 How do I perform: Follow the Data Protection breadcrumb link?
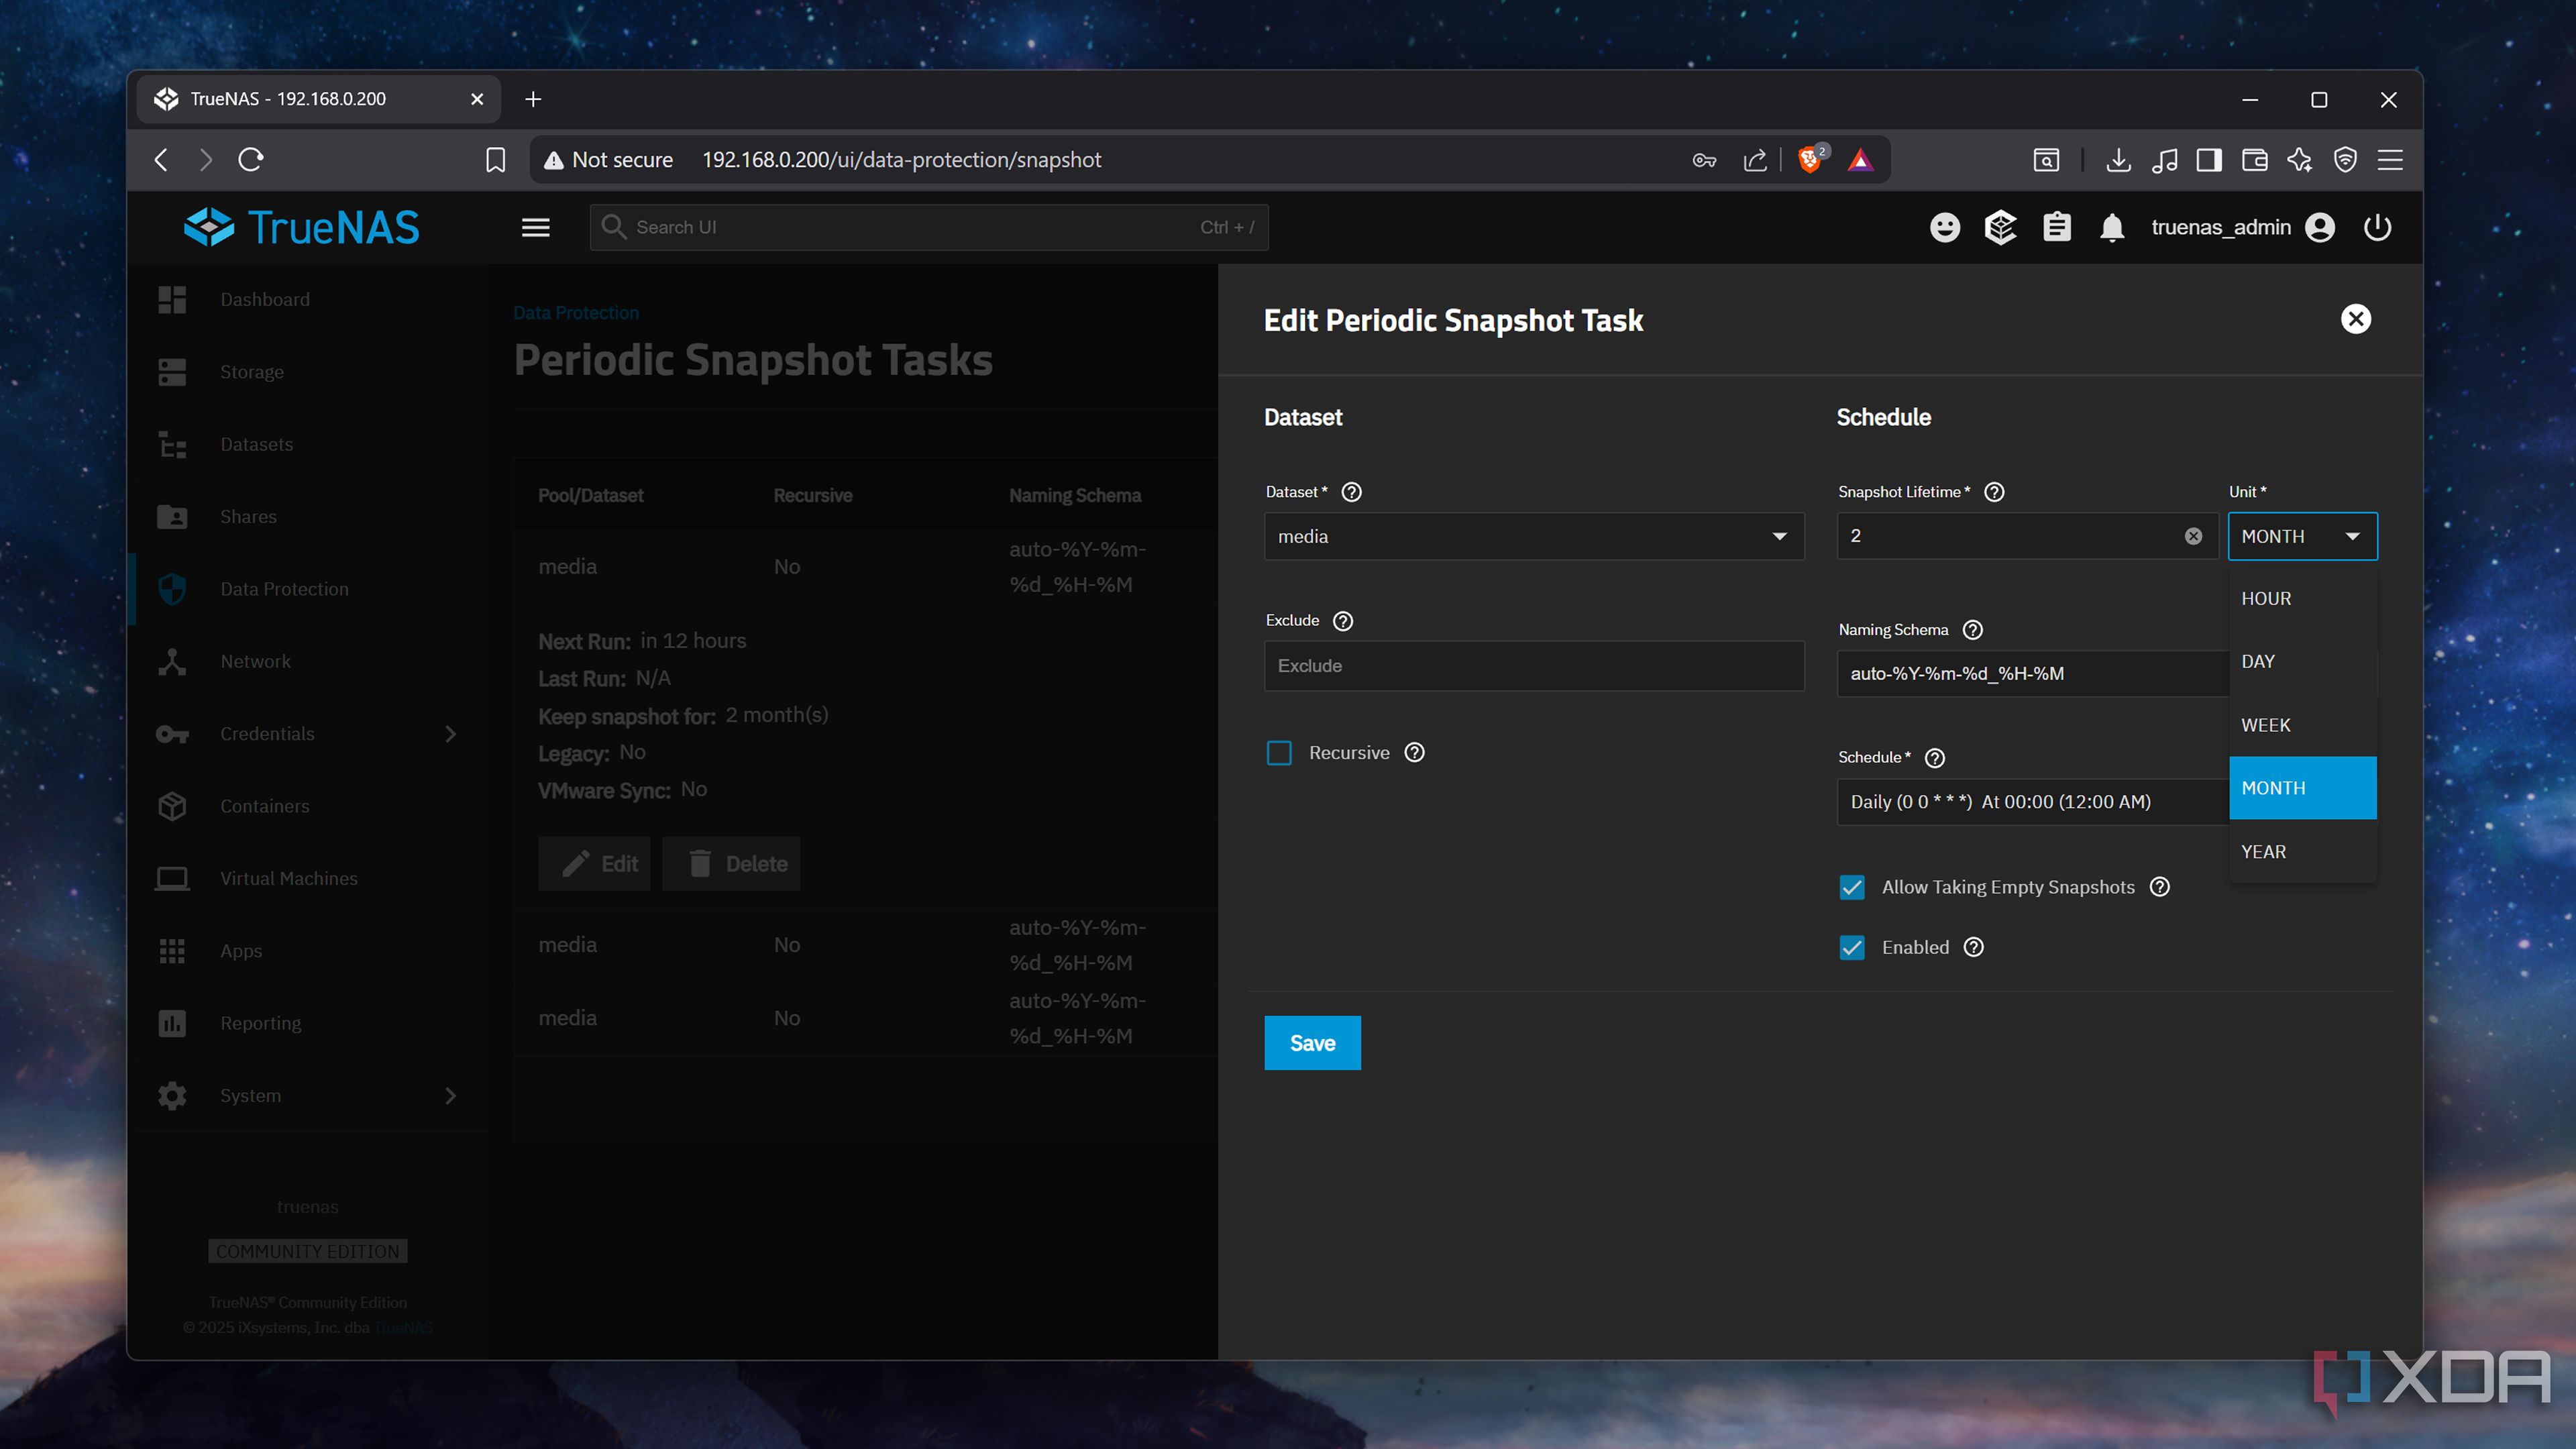click(x=576, y=313)
